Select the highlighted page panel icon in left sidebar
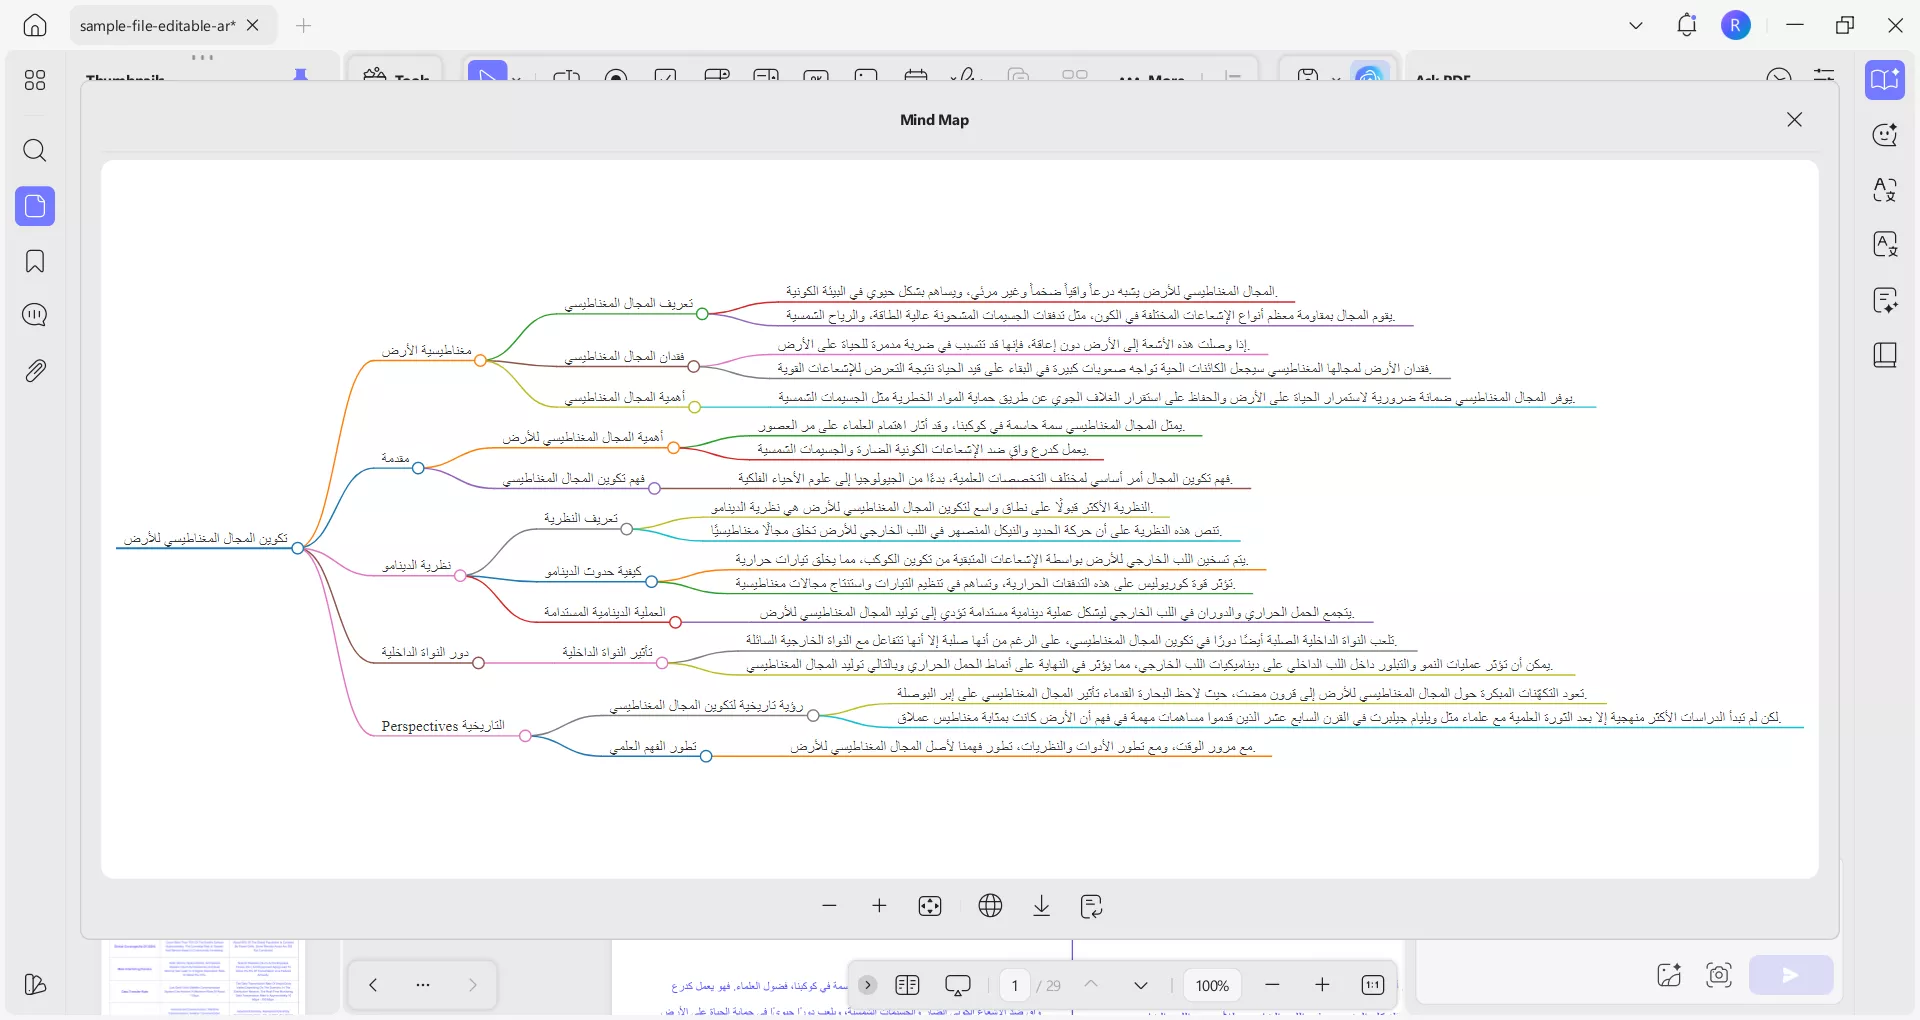 [35, 206]
